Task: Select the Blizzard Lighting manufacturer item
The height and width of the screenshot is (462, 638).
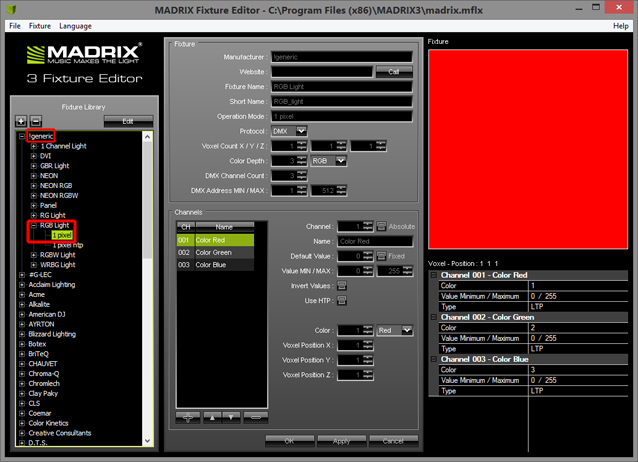Action: (52, 334)
